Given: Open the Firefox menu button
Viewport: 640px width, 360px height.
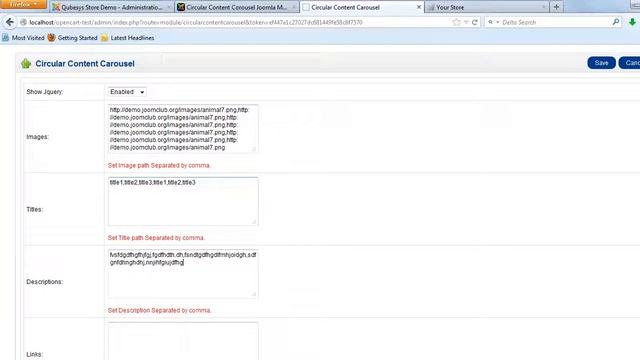Looking at the screenshot, I should [24, 4].
